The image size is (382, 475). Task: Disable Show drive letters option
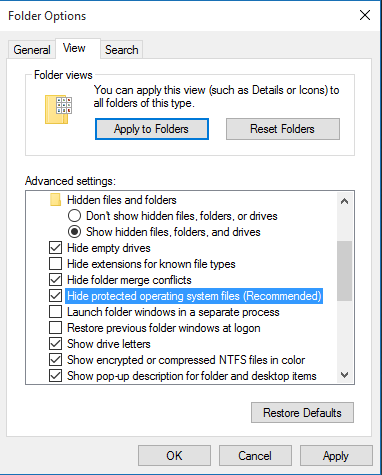[55, 344]
